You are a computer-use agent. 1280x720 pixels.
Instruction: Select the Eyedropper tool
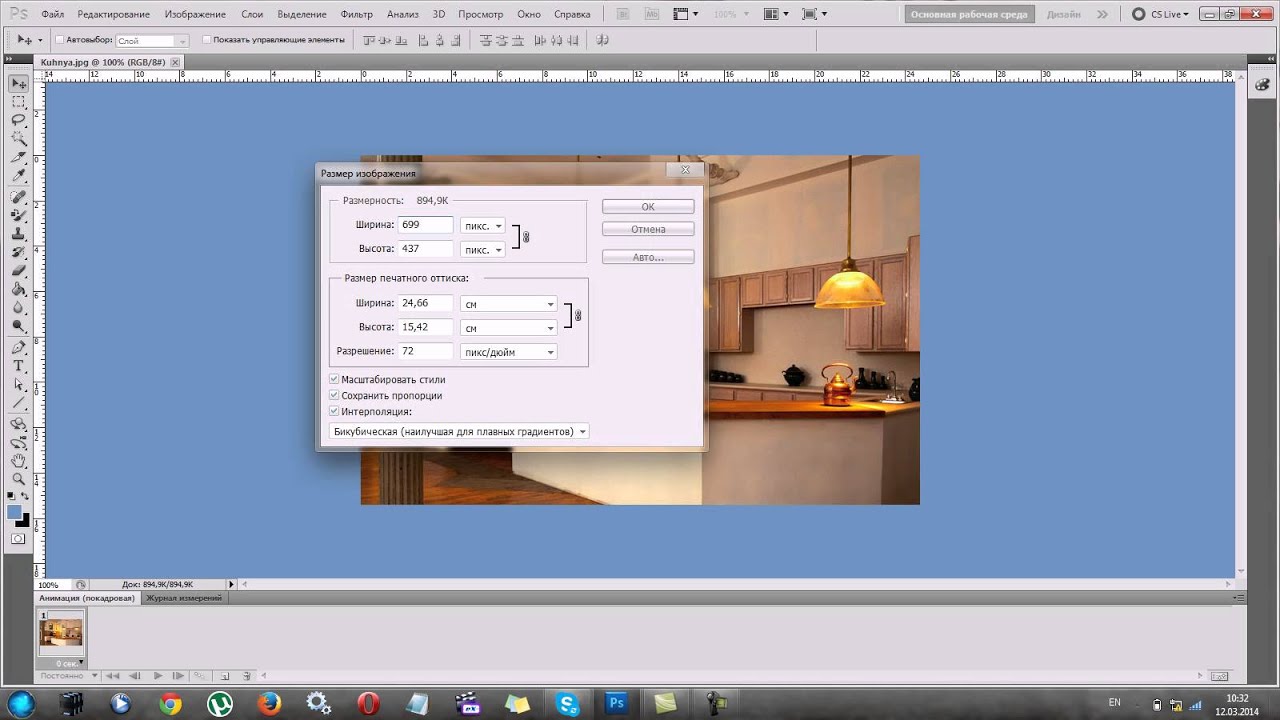pos(18,176)
